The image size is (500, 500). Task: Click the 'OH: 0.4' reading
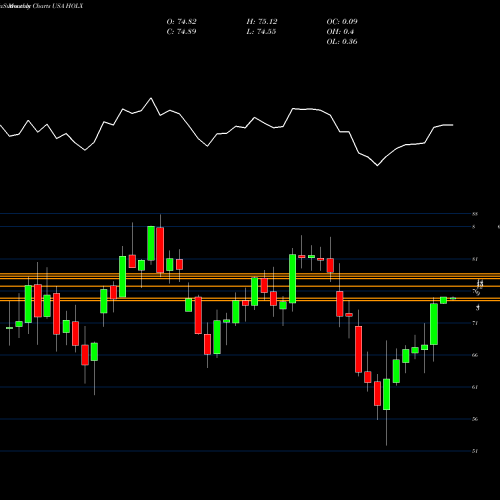click(x=340, y=32)
